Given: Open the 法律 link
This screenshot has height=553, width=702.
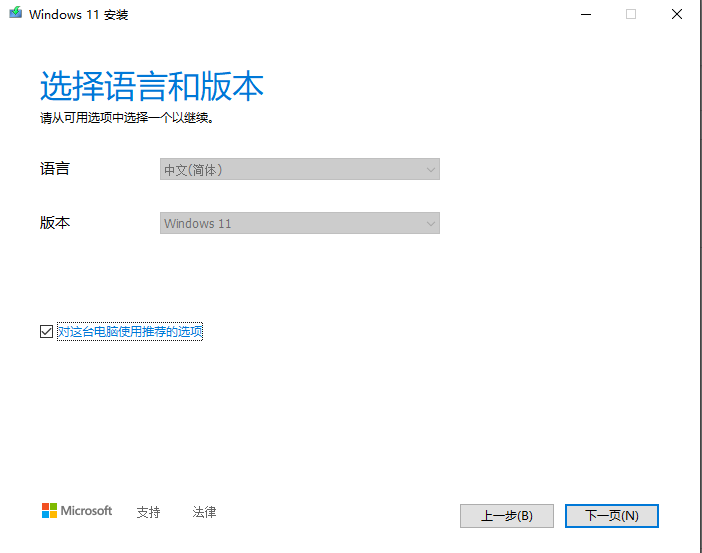Looking at the screenshot, I should [x=204, y=512].
